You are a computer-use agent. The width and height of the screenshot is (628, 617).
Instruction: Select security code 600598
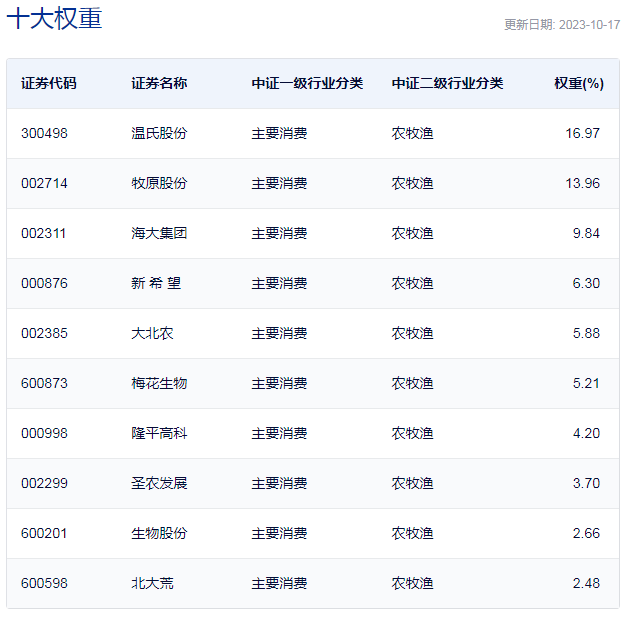44,583
